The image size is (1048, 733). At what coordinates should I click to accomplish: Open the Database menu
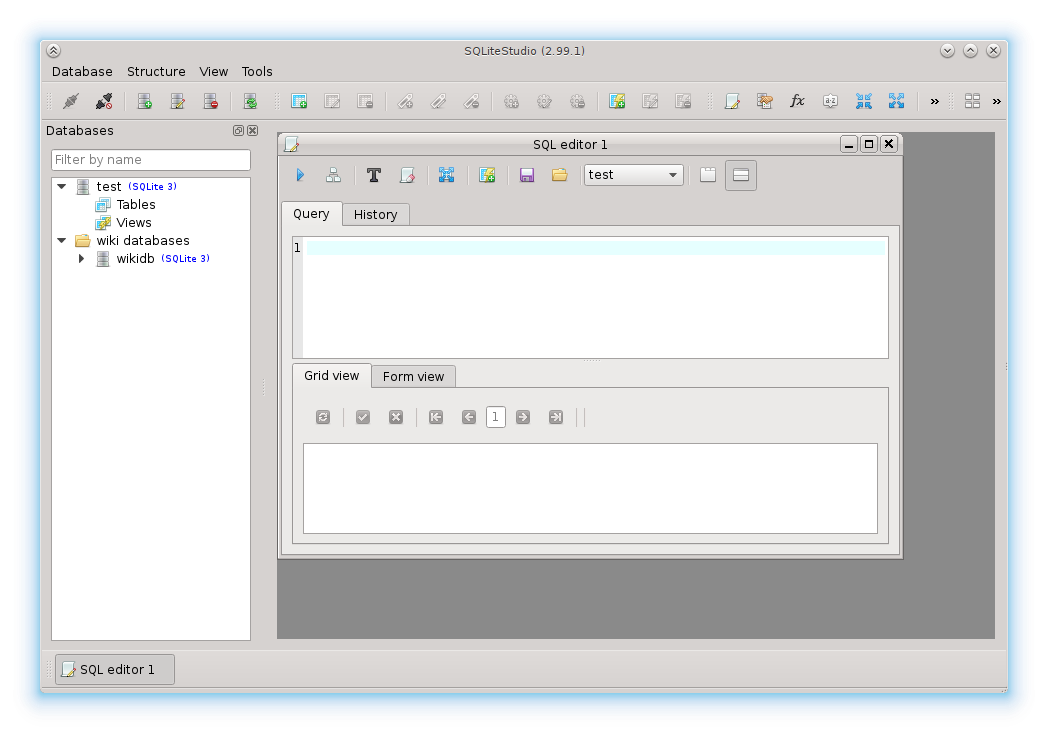pyautogui.click(x=82, y=71)
